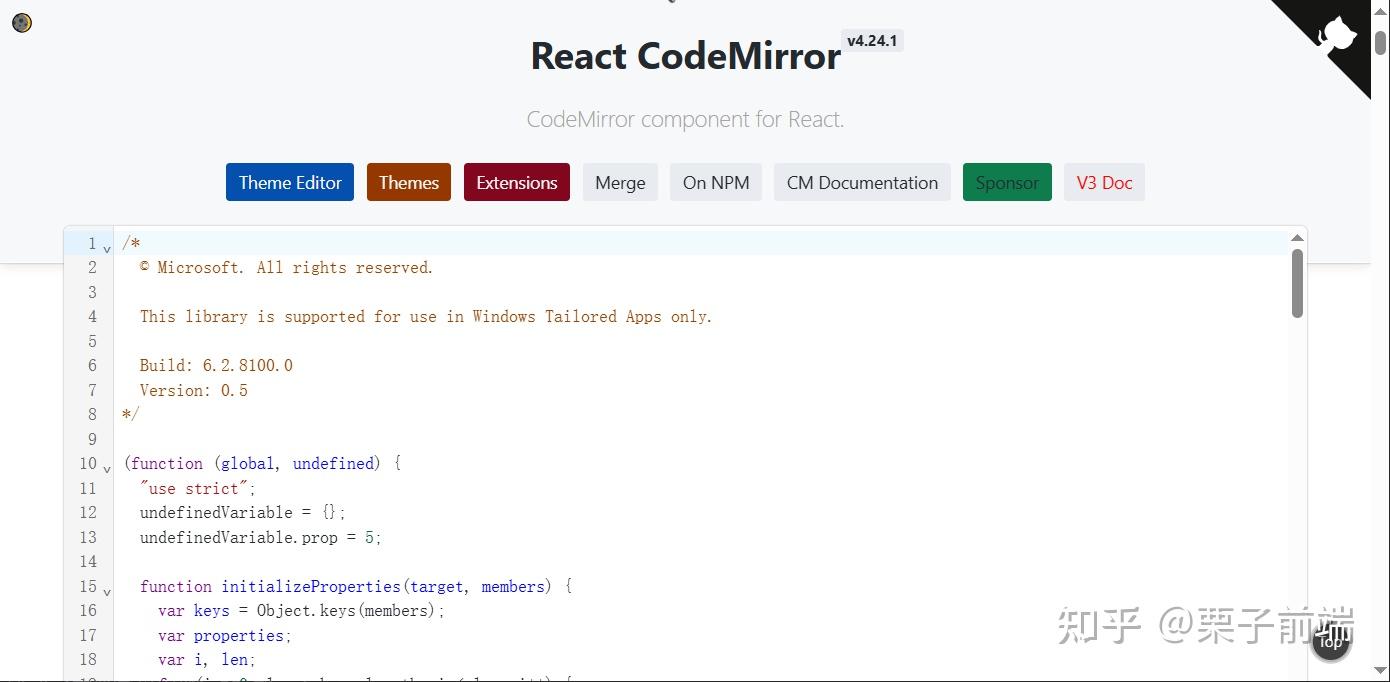Open the Extensions page
Image resolution: width=1390 pixels, height=682 pixels.
(x=516, y=182)
